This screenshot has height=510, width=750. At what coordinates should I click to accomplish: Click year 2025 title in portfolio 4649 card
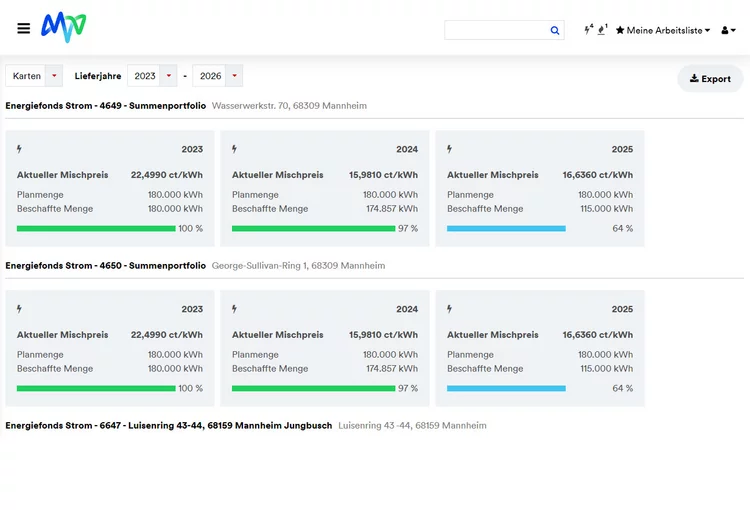pyautogui.click(x=622, y=149)
